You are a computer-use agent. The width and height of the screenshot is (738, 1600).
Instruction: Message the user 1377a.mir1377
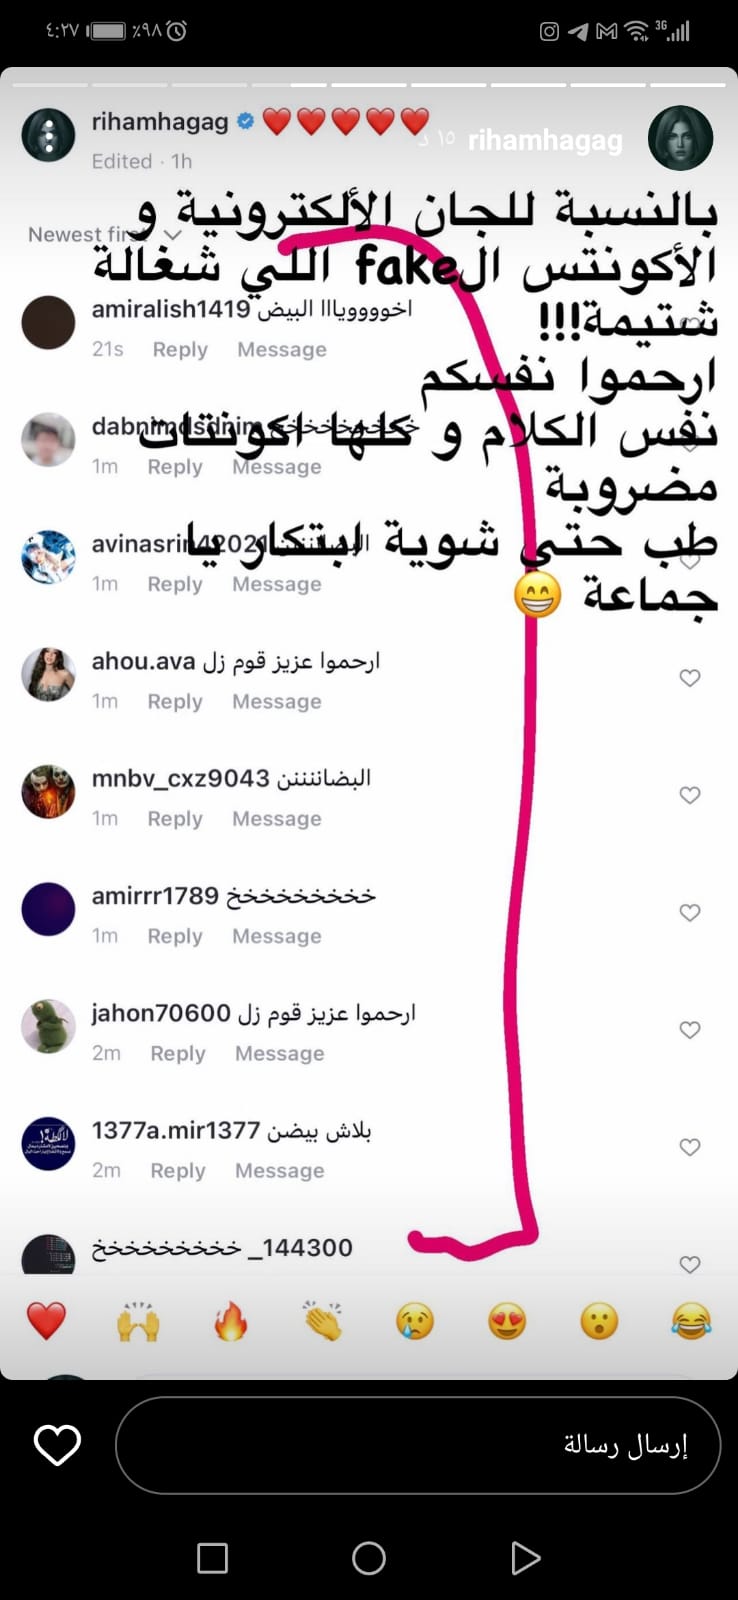coord(280,1170)
